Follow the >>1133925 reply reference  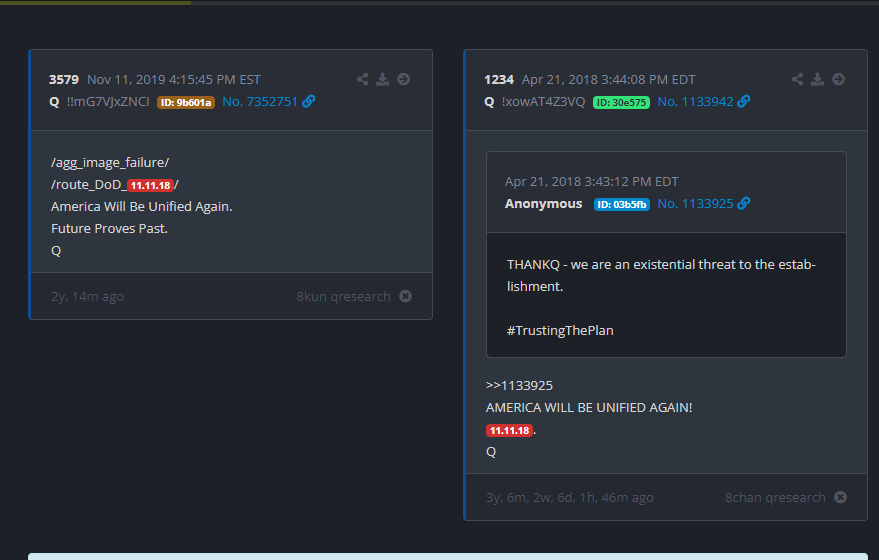coord(520,386)
